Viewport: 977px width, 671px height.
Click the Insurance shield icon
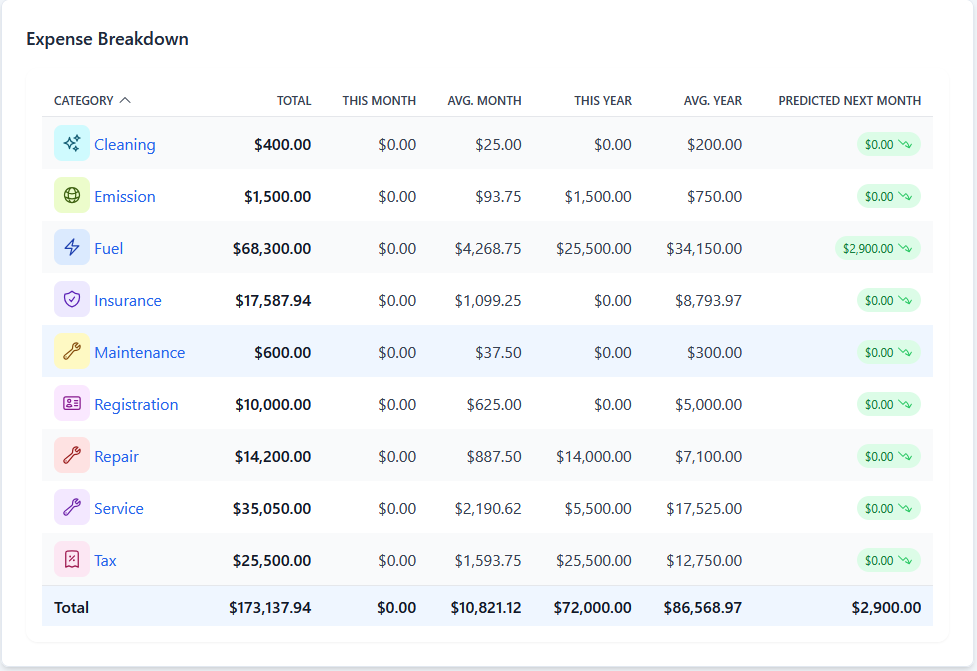point(72,300)
